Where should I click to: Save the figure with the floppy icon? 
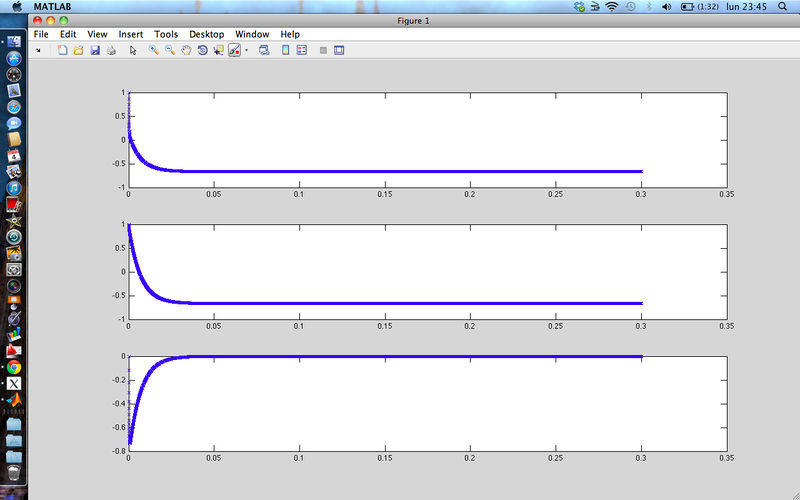[94, 50]
